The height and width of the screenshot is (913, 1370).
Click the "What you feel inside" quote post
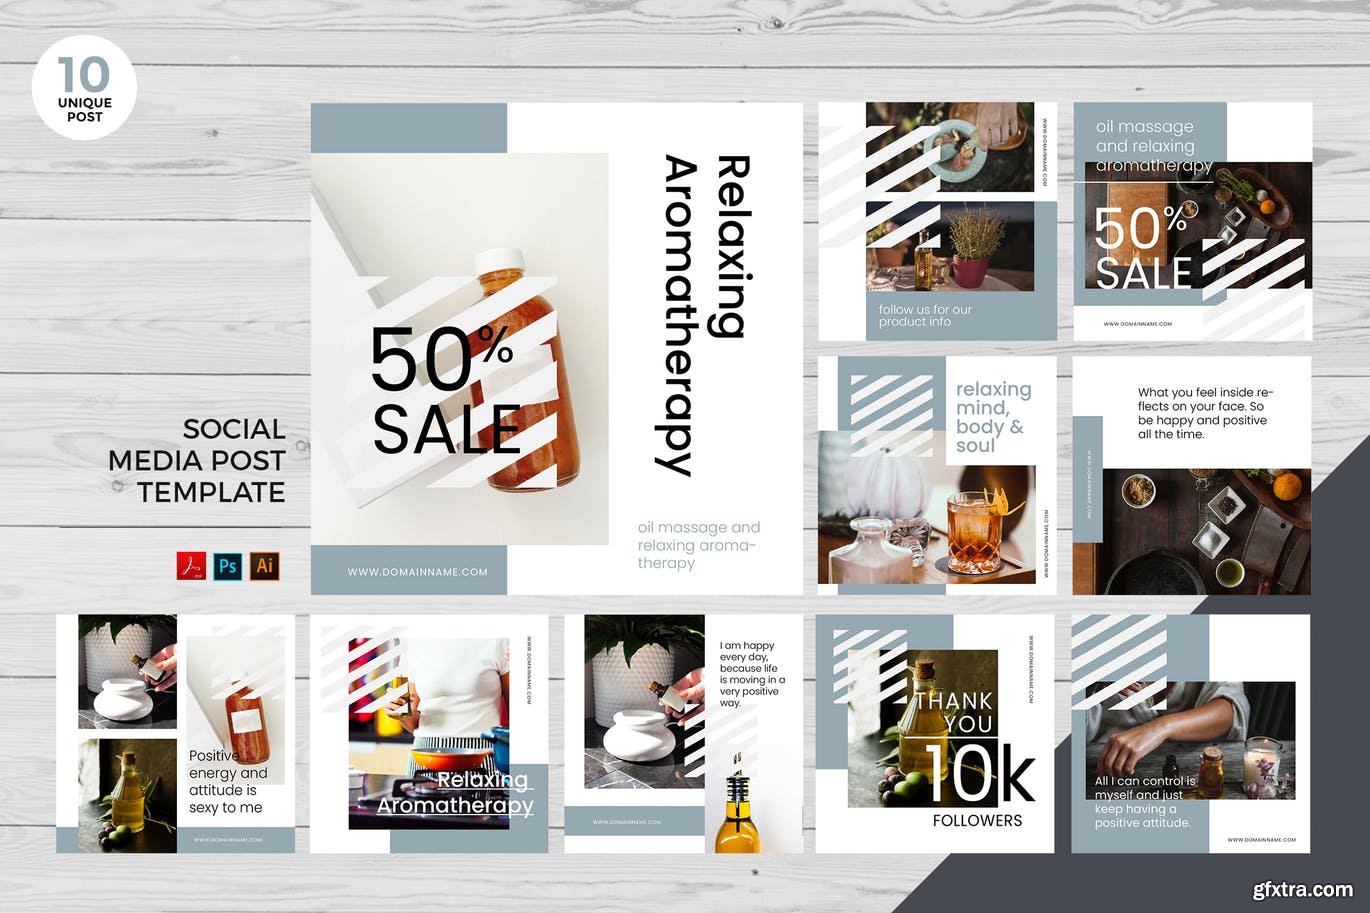1191,475
